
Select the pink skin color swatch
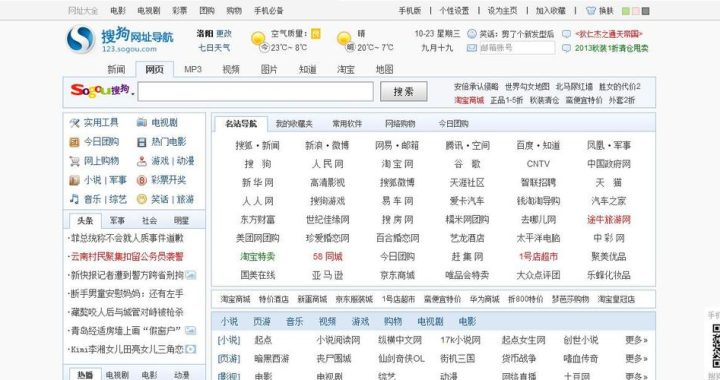click(x=636, y=11)
